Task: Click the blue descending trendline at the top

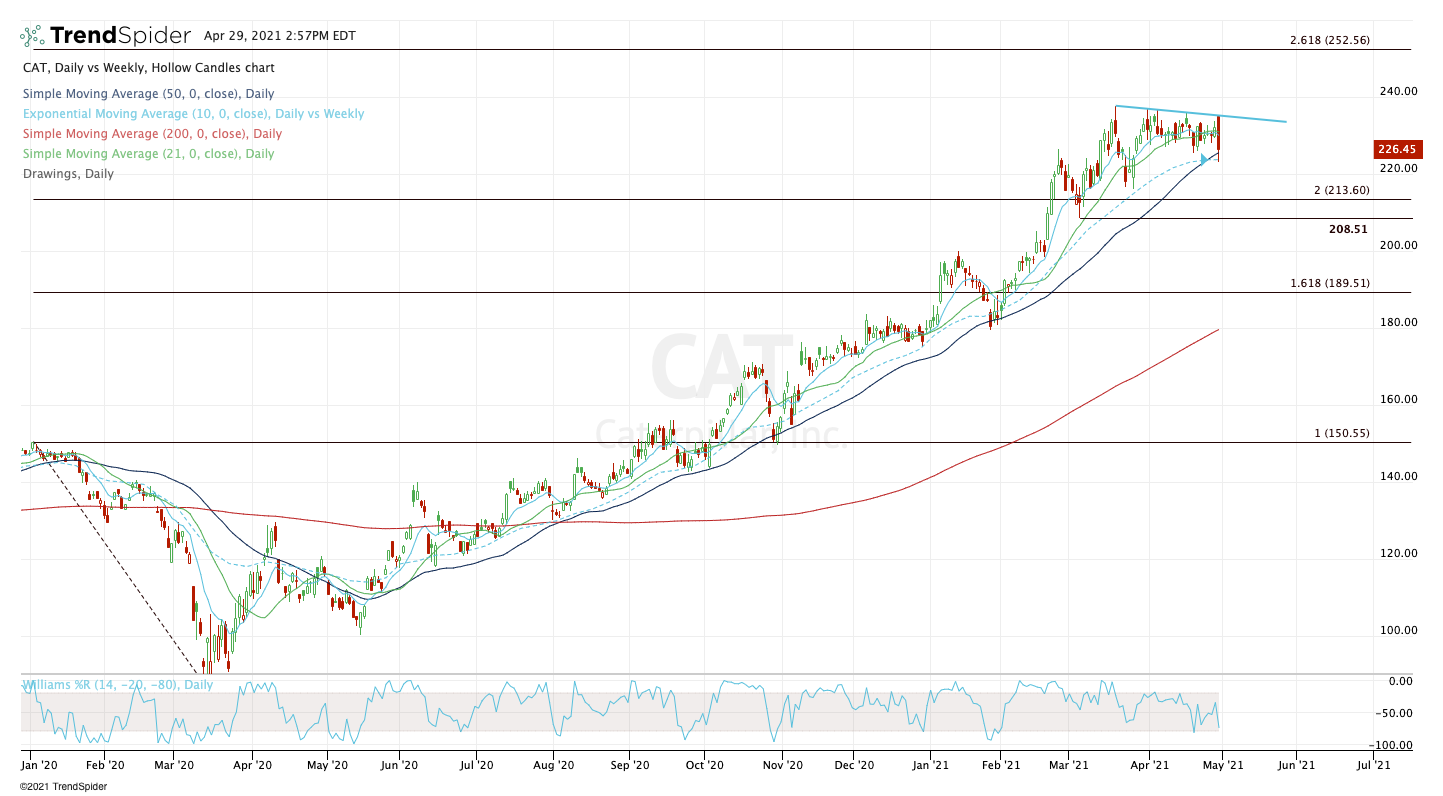Action: 1200,114
